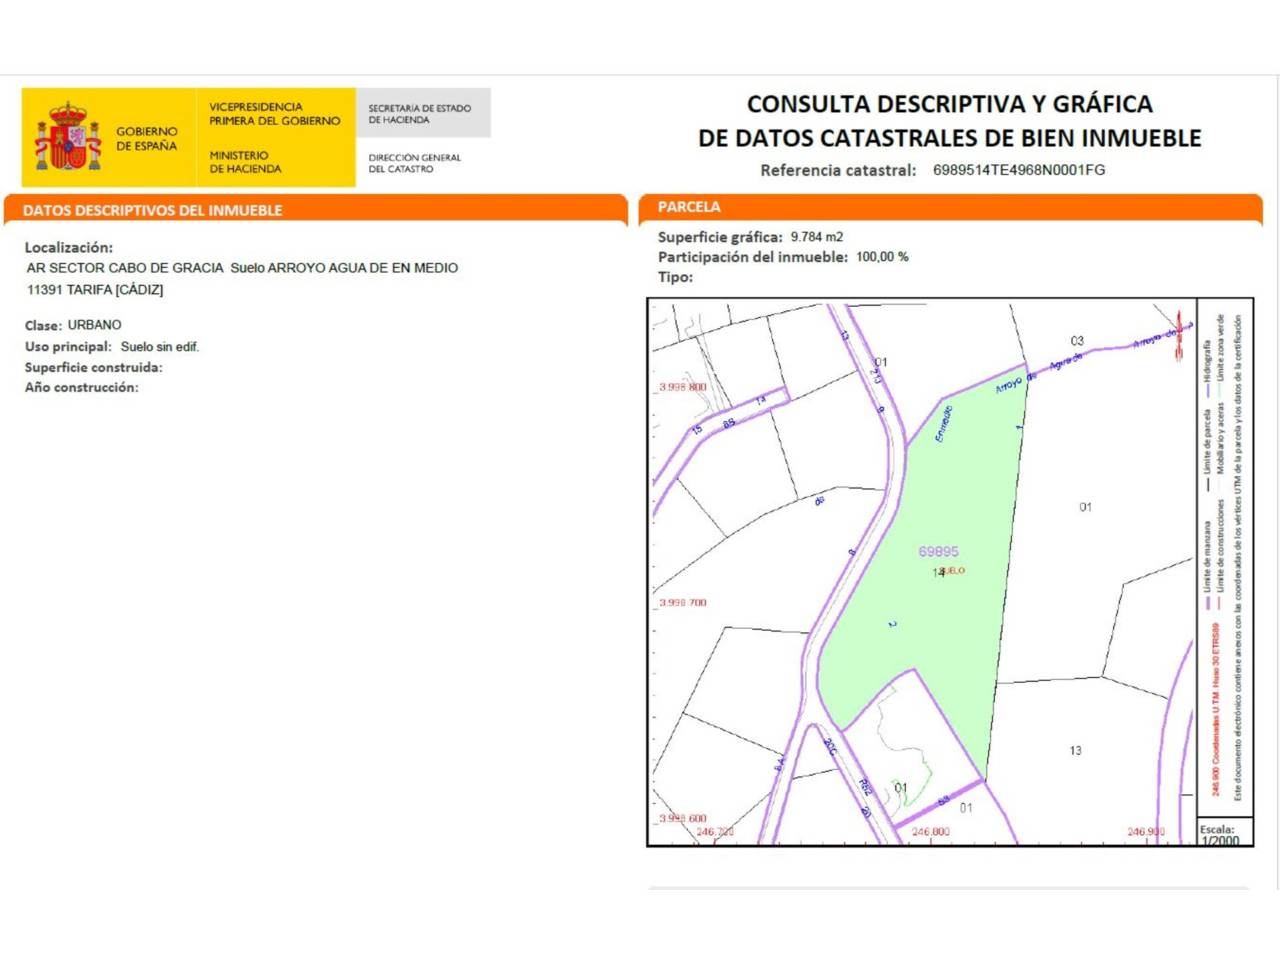Click the 'Gobierno de España' logo text
1280x960 pixels.
click(x=146, y=138)
